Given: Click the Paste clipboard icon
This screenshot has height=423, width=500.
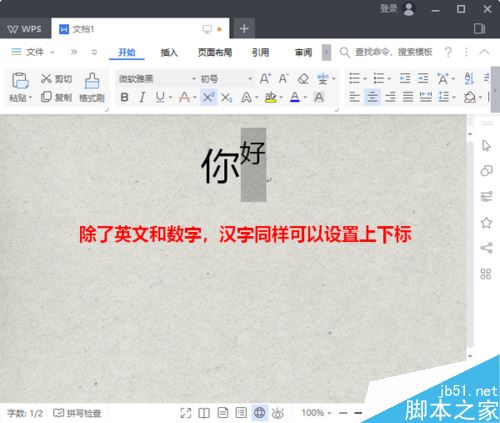Looking at the screenshot, I should click(x=20, y=81).
